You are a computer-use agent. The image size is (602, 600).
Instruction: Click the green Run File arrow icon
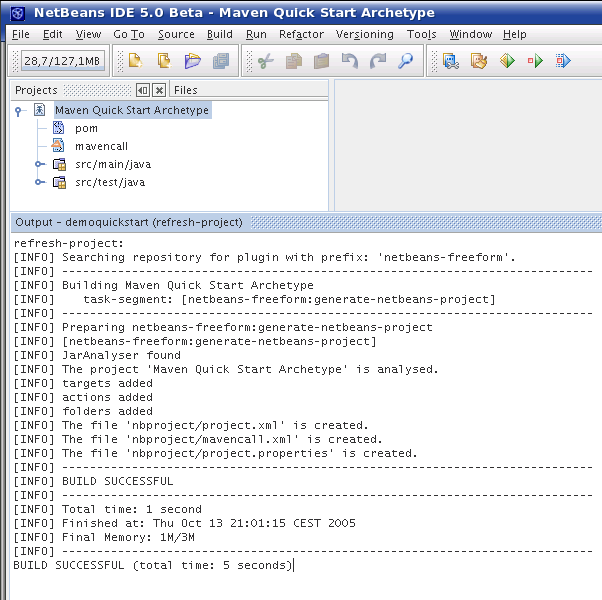point(535,61)
